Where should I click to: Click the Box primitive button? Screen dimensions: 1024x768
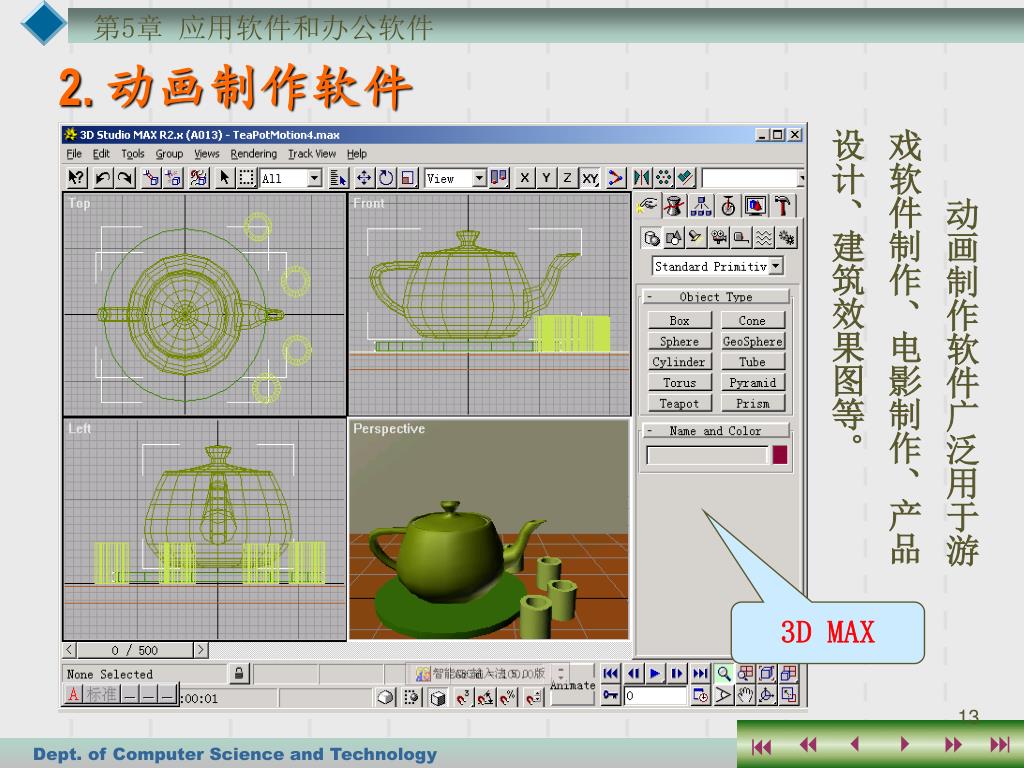pyautogui.click(x=679, y=320)
